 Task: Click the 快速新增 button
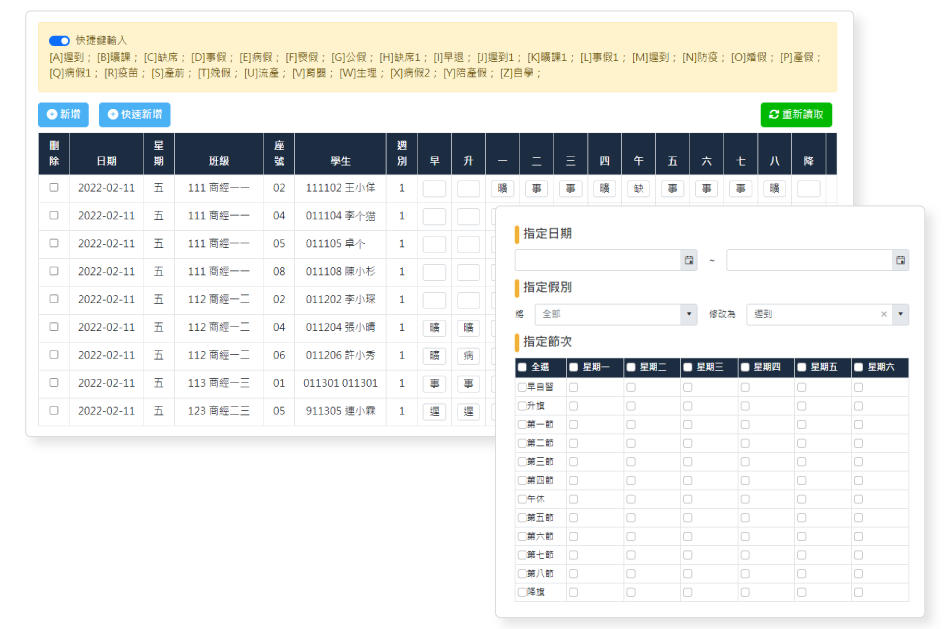click(x=135, y=115)
